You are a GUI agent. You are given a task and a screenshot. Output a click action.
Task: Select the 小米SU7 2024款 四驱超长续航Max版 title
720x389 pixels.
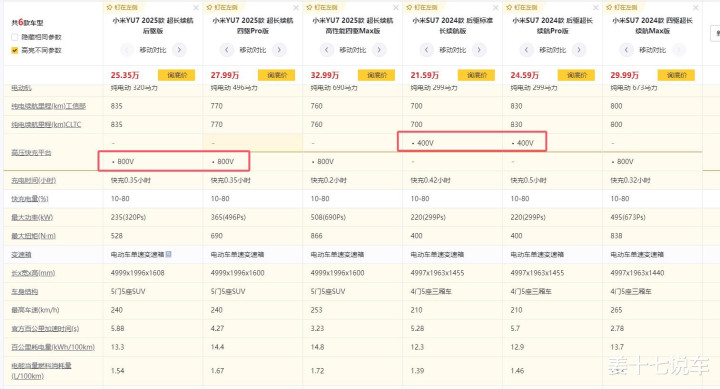point(652,26)
